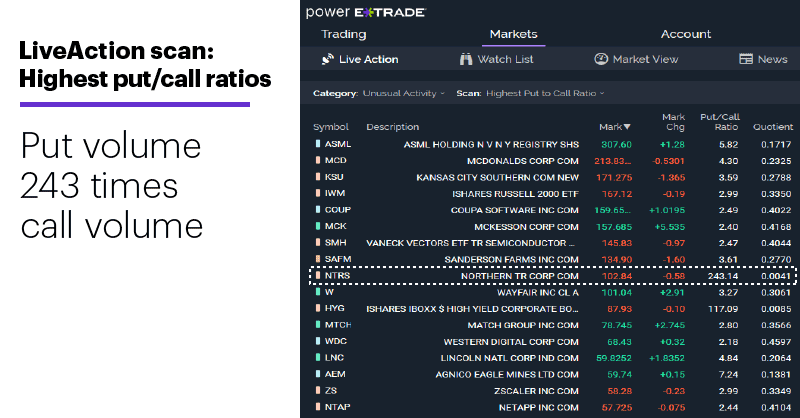The height and width of the screenshot is (418, 800).
Task: Click NORTHERN TR CORP COM description
Action: click(x=520, y=276)
